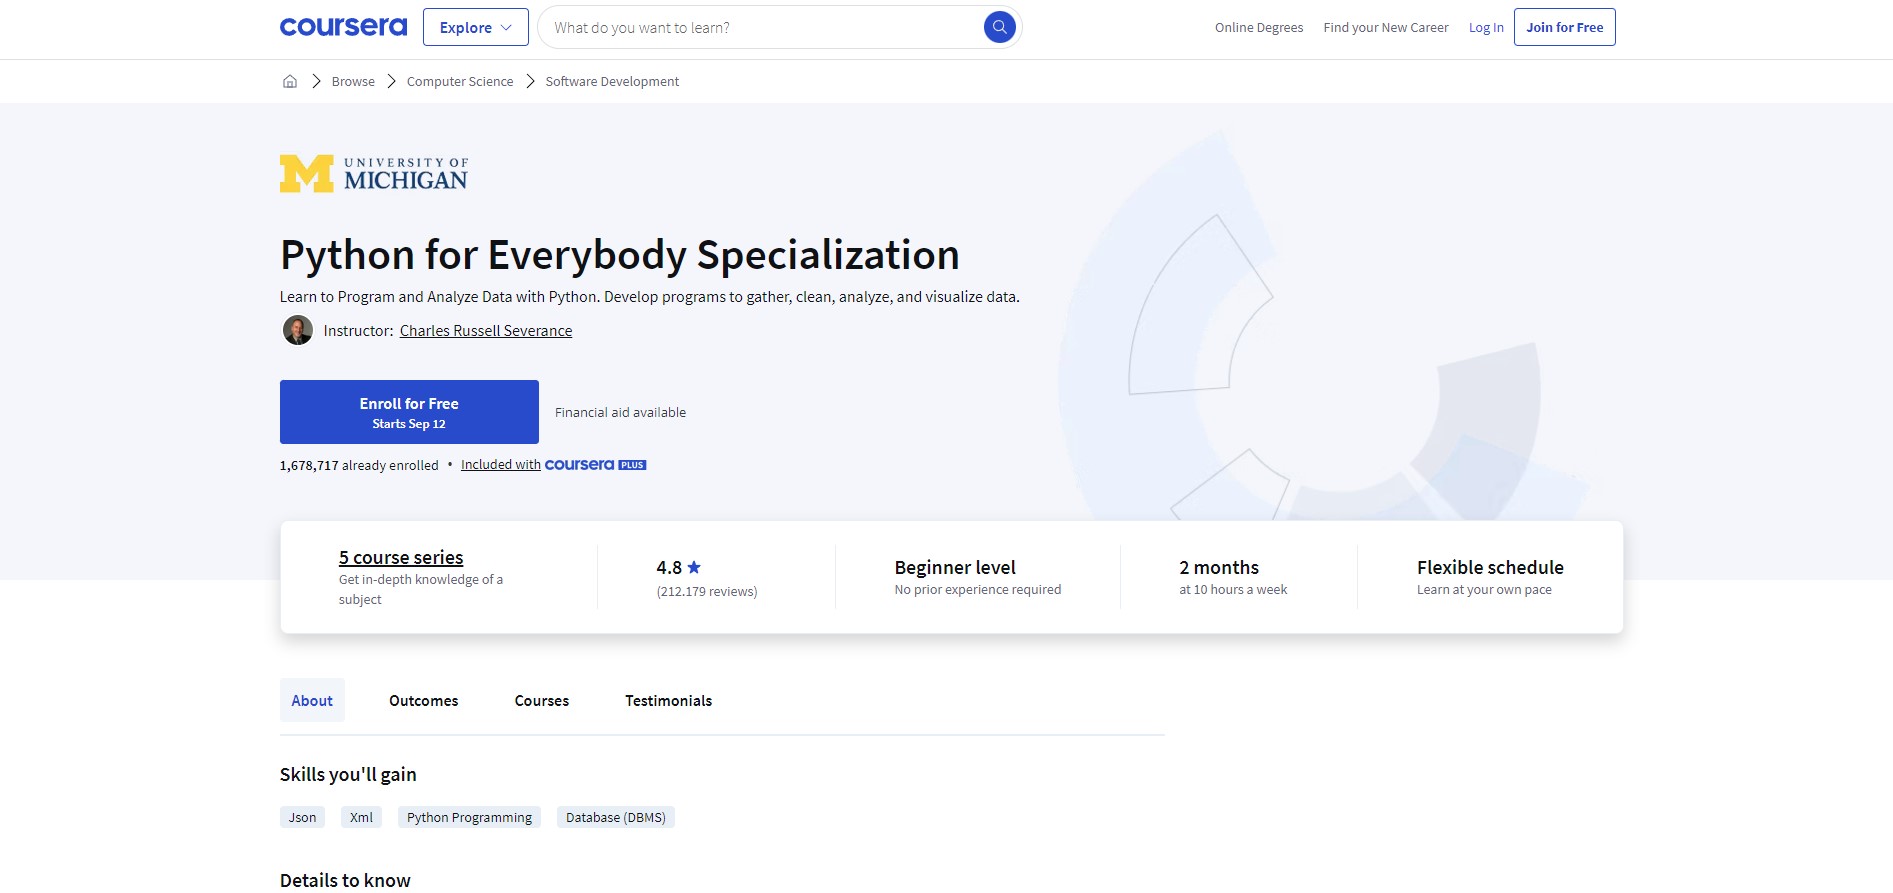Switch to the Outcomes tab
Image resolution: width=1893 pixels, height=893 pixels.
pyautogui.click(x=423, y=701)
